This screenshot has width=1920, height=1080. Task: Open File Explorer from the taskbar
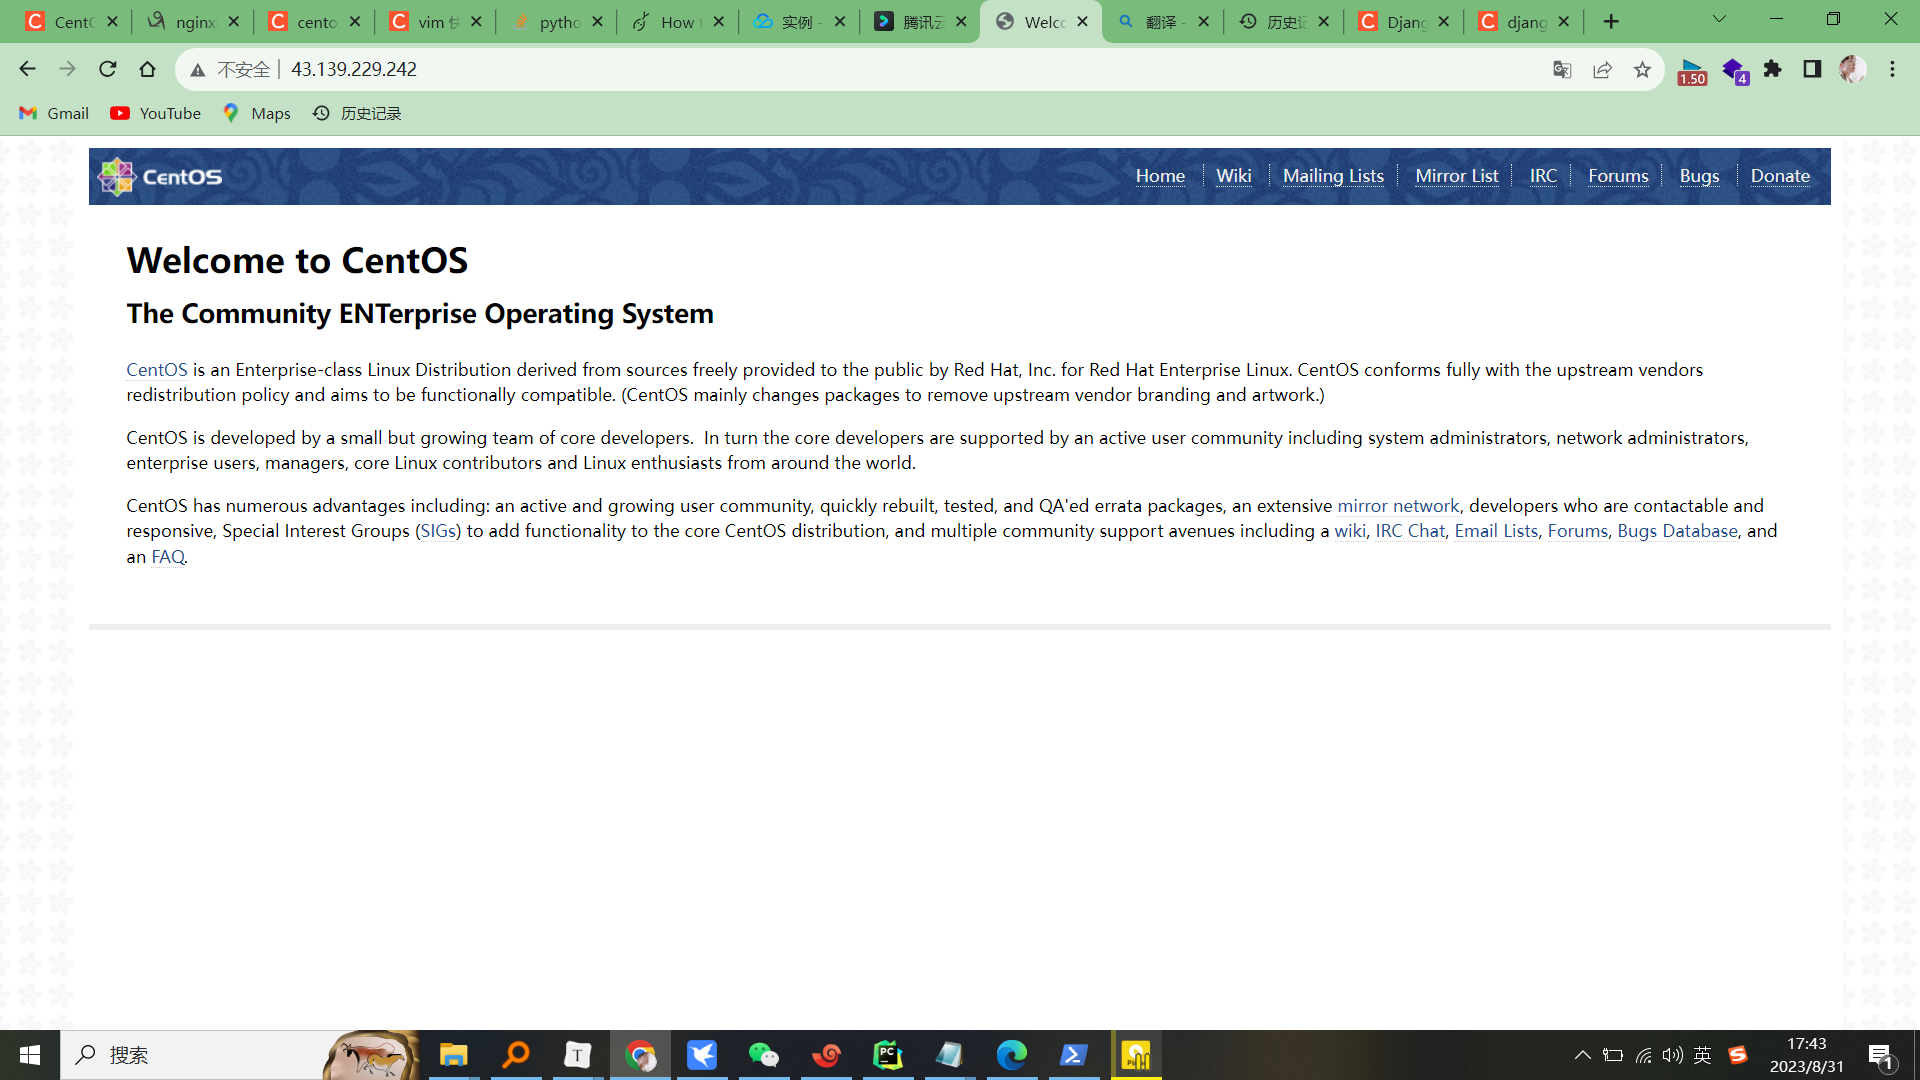pos(454,1055)
